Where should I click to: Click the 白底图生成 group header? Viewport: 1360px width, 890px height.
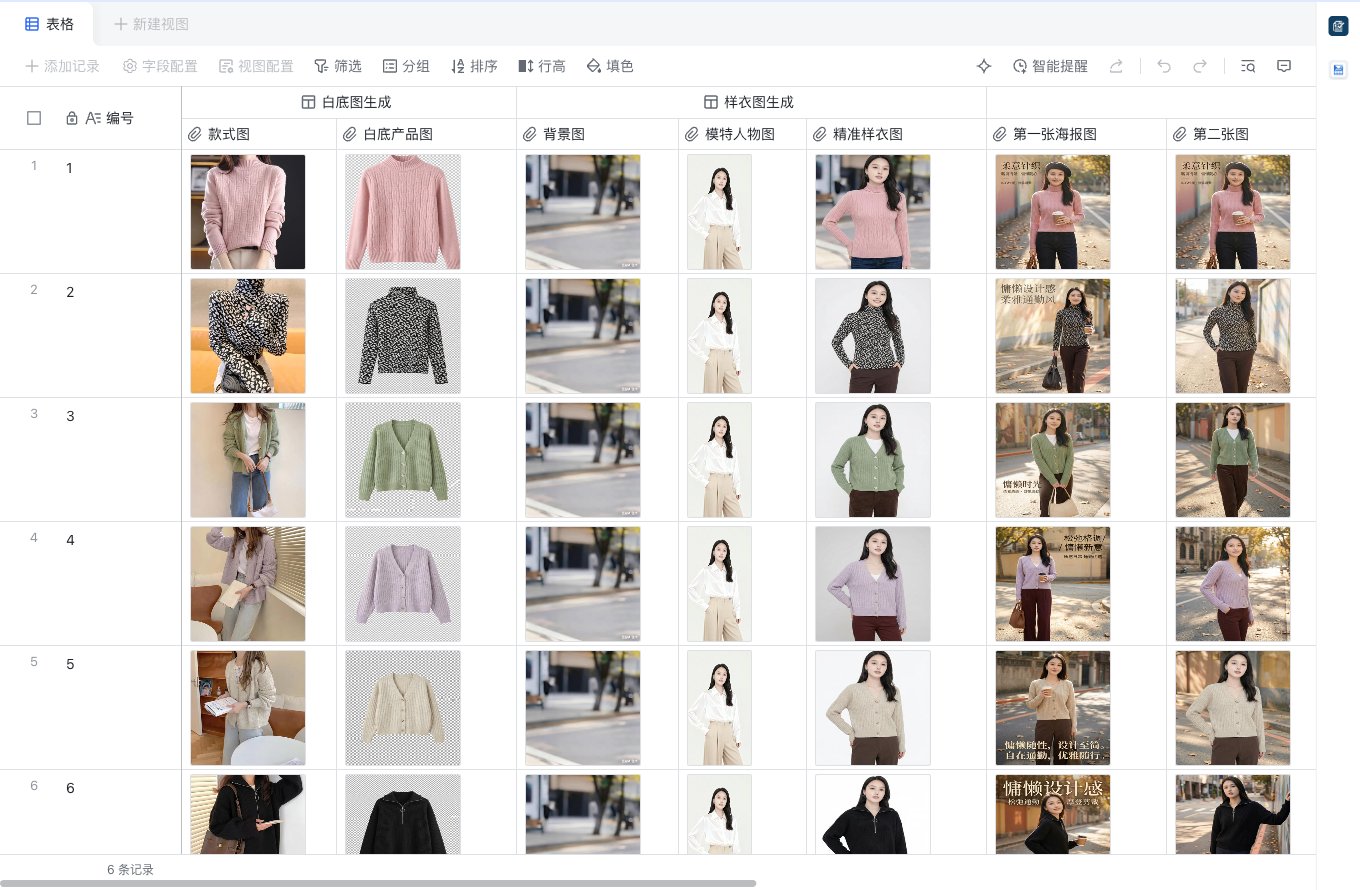[349, 102]
